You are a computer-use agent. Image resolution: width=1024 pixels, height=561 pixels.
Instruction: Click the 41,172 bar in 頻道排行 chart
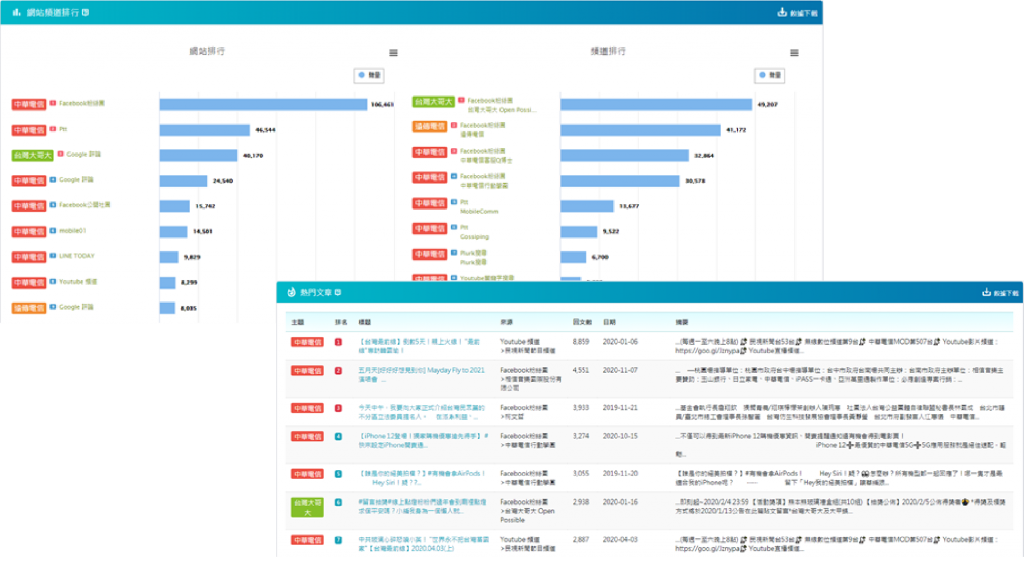[x=641, y=130]
